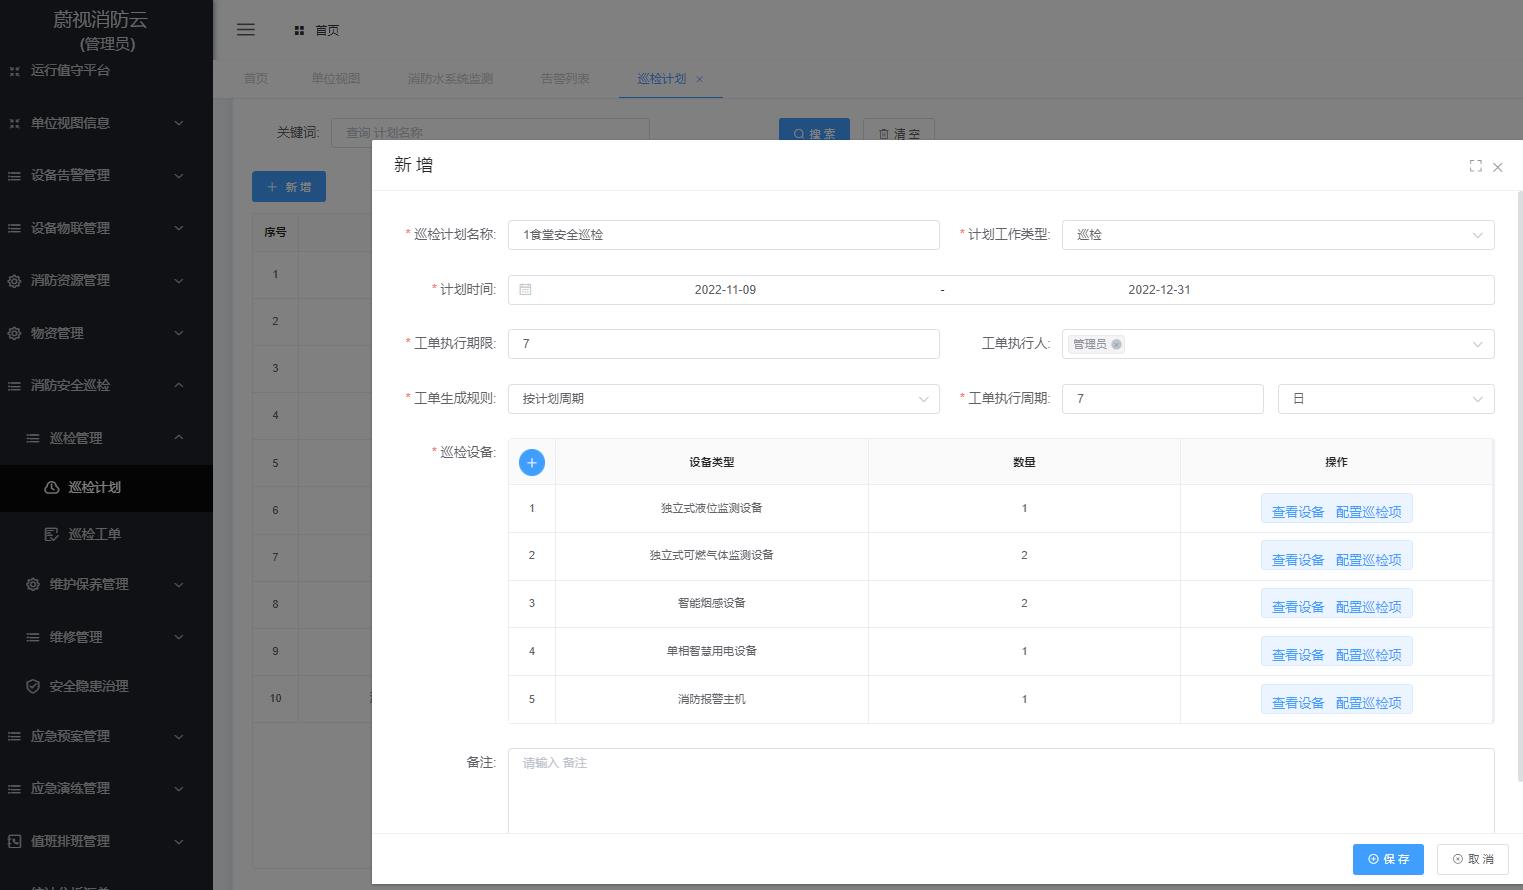Switch to the 告警列表 tab
This screenshot has height=890, width=1523.
coord(565,79)
